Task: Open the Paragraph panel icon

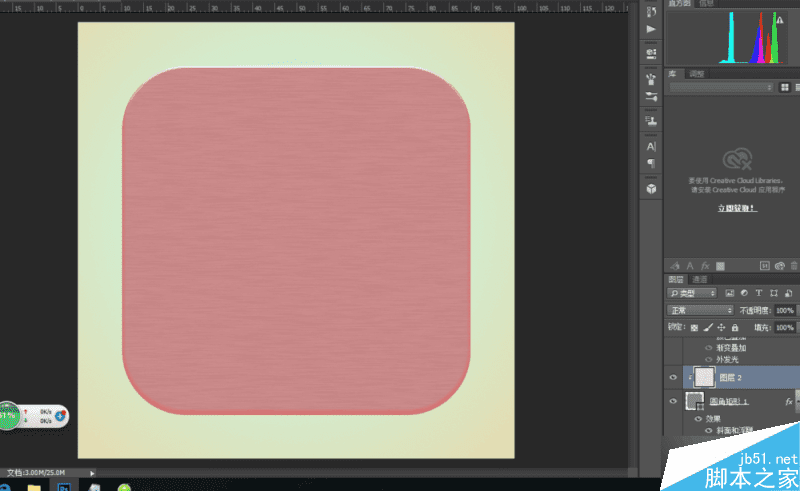Action: (x=651, y=163)
